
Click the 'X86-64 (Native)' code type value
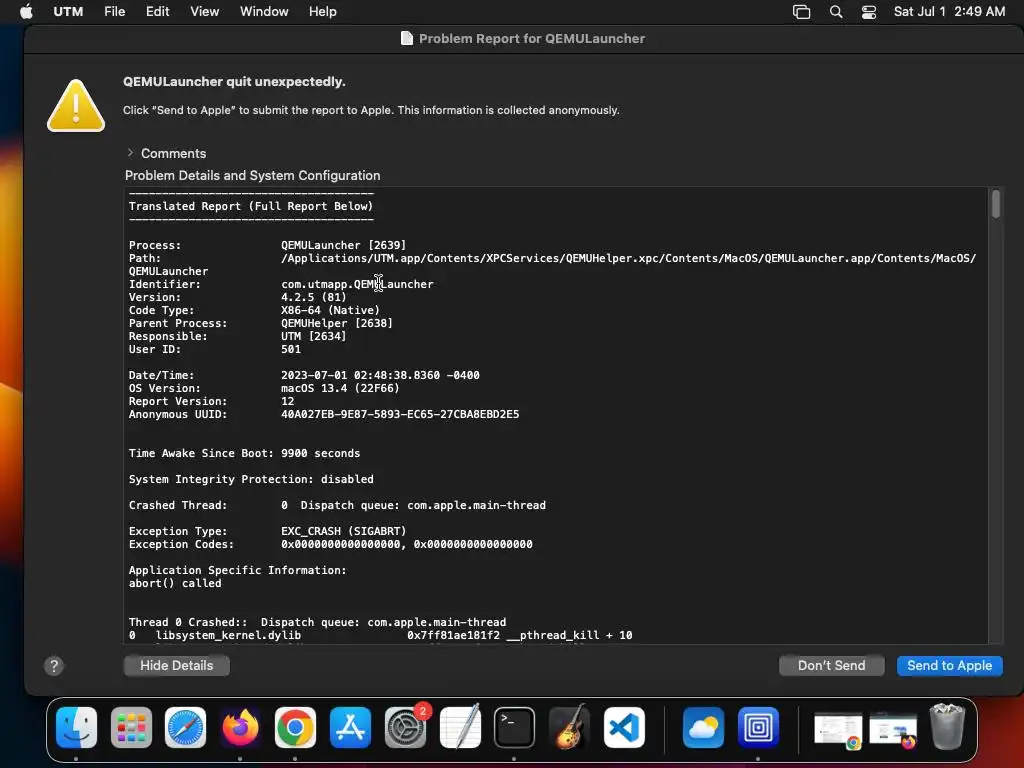point(330,311)
